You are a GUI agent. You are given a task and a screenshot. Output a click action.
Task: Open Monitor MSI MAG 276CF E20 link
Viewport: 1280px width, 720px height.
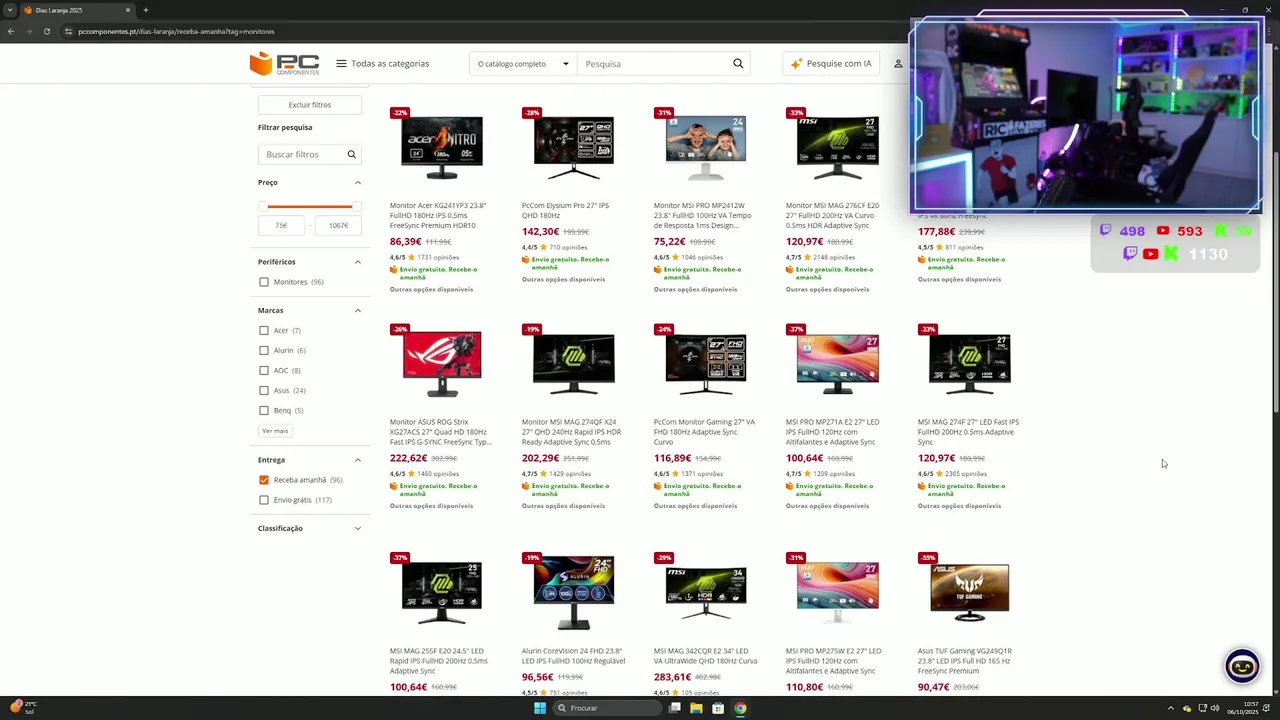point(833,215)
